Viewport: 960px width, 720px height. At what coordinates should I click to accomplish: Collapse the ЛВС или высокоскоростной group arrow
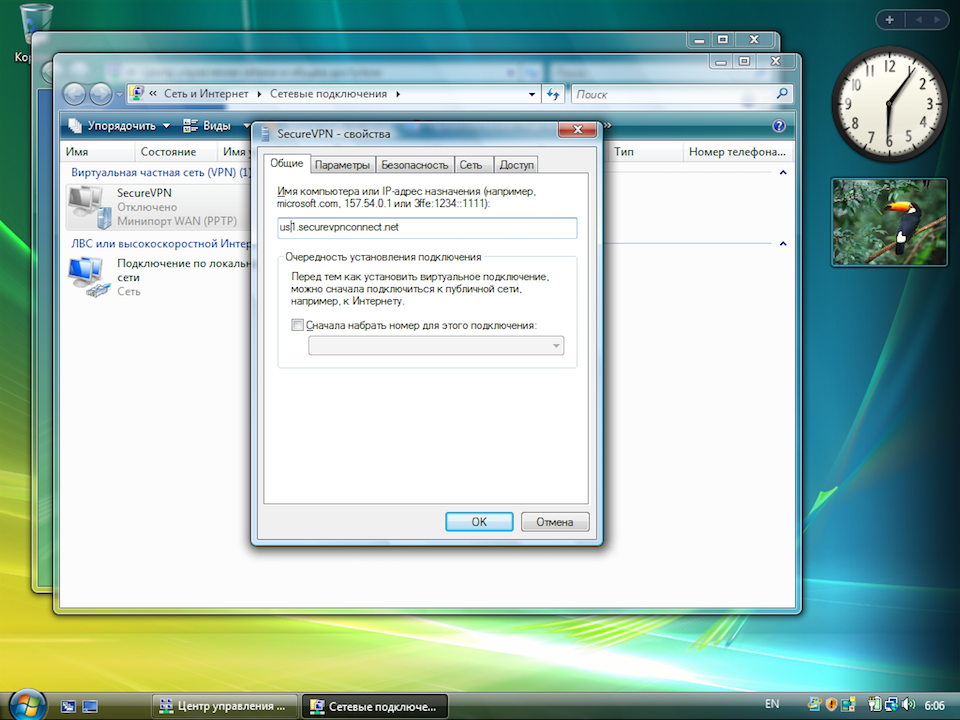click(x=782, y=244)
